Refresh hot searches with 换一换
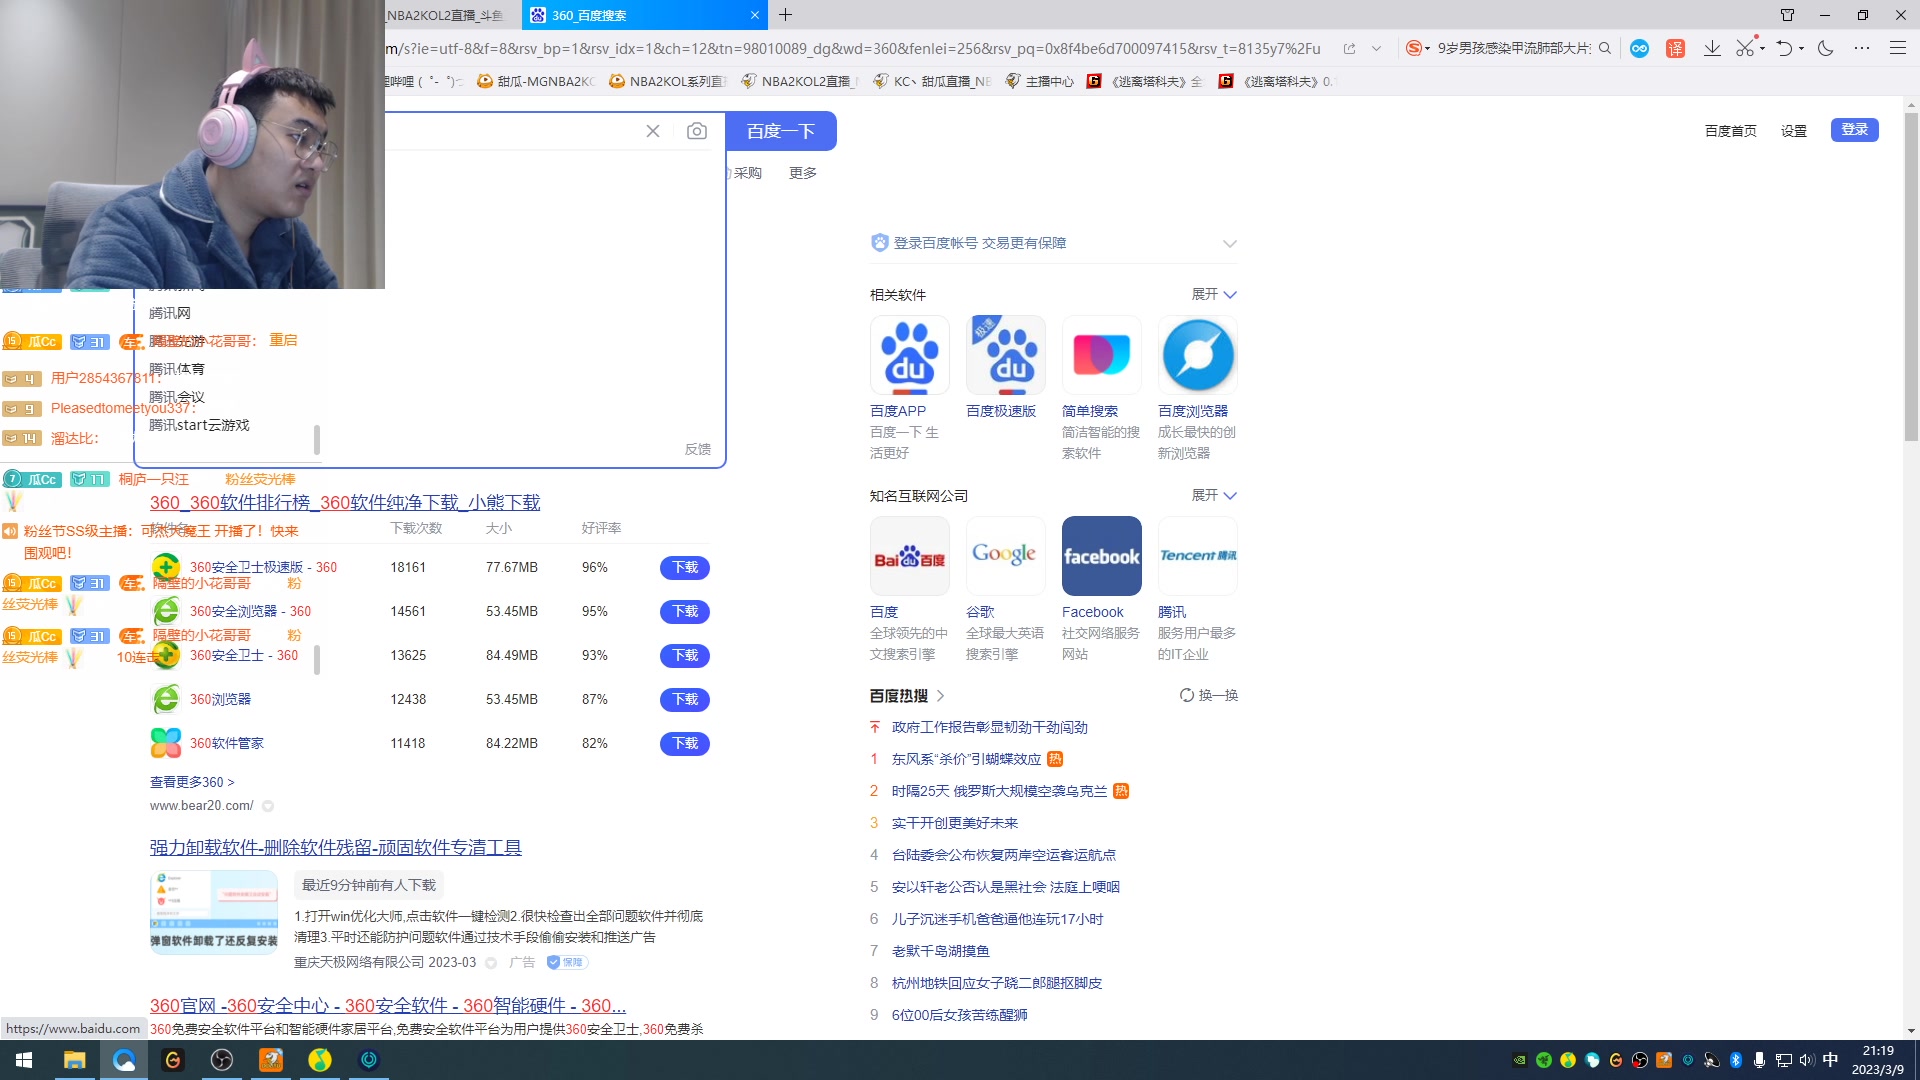1920x1080 pixels. coord(1209,695)
